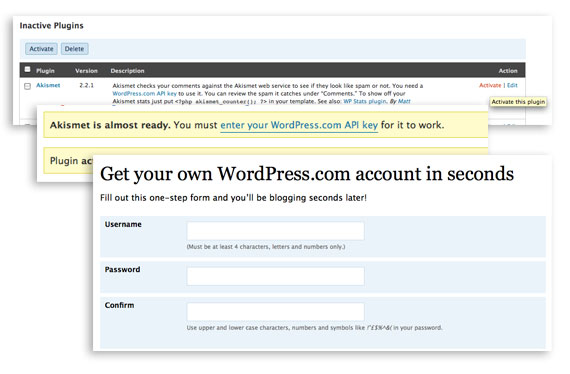Click into the Username input field

[x=276, y=231]
